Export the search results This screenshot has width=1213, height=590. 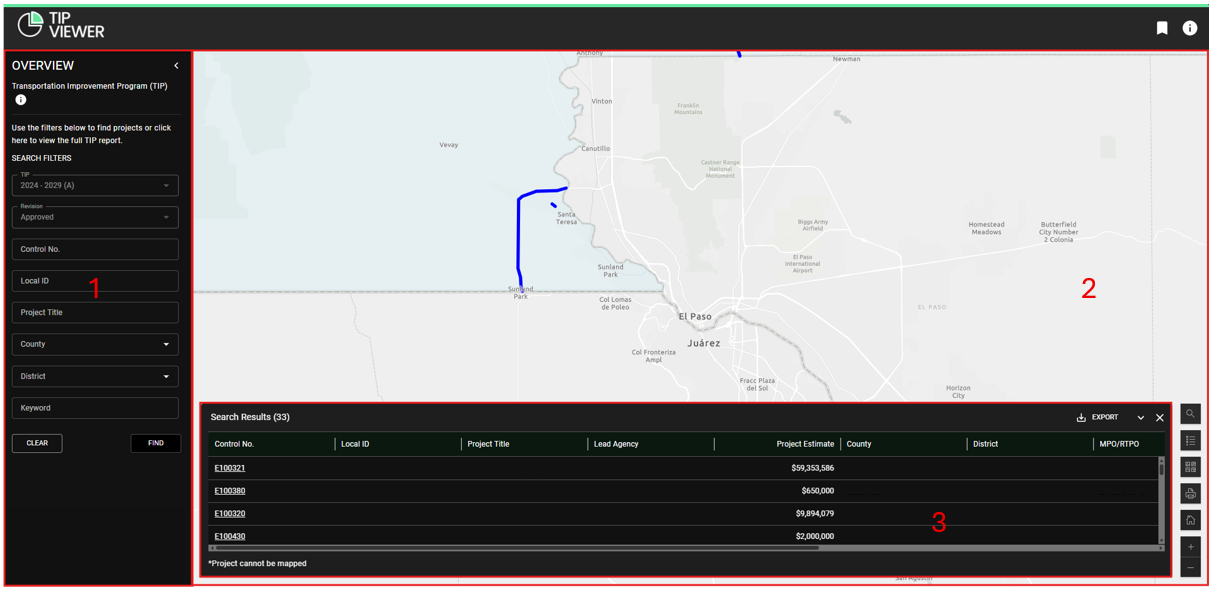point(1097,418)
